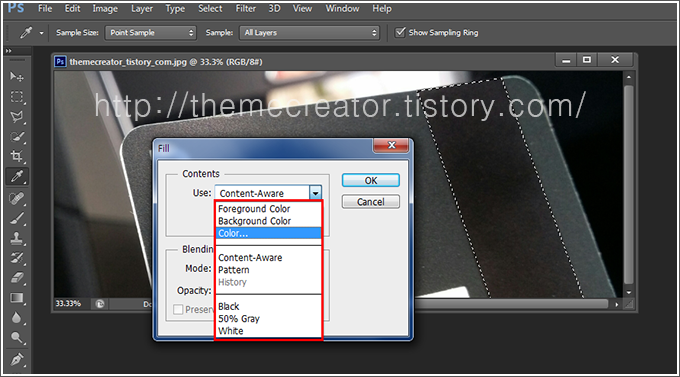
Task: Select the Dodge tool
Action: coord(17,337)
